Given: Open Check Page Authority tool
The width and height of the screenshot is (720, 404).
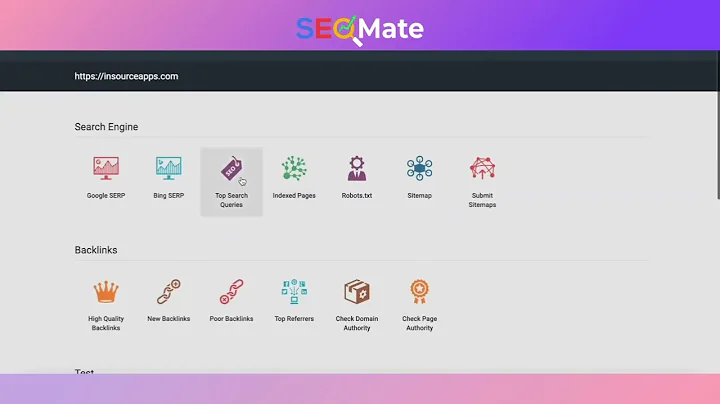Looking at the screenshot, I should point(419,305).
